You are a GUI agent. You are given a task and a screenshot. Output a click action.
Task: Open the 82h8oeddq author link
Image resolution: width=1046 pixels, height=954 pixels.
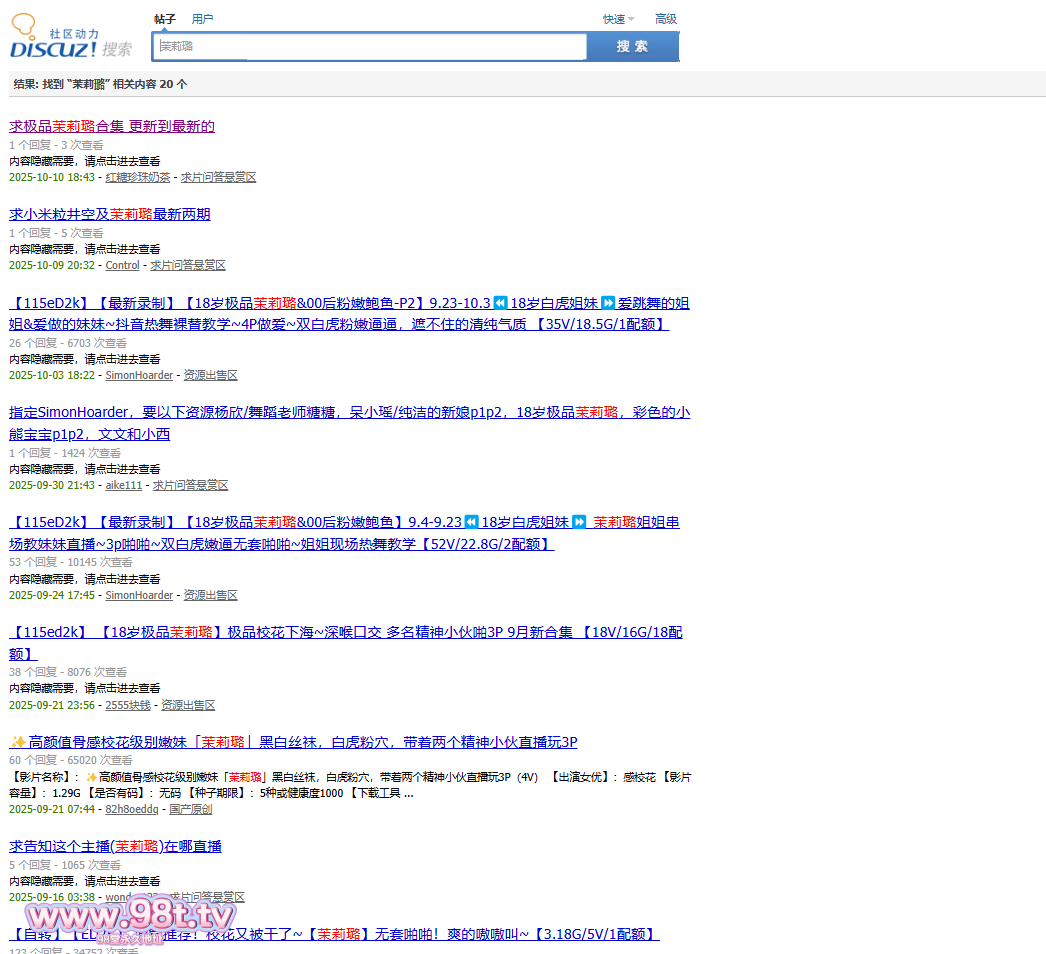tap(132, 809)
